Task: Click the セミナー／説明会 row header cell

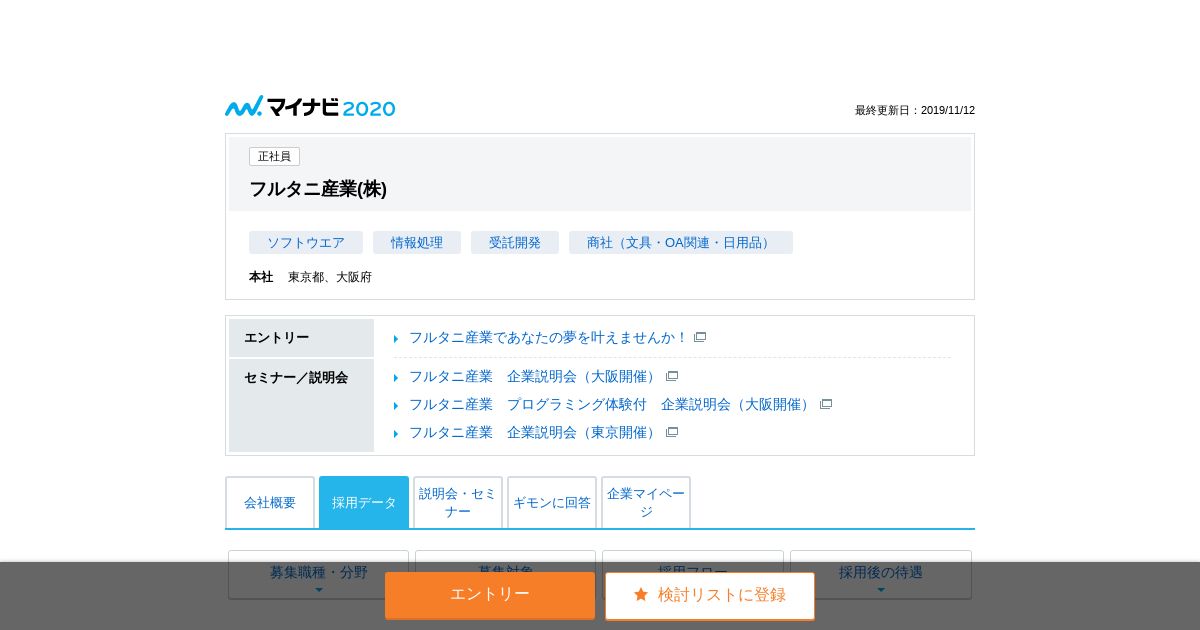Action: tap(301, 405)
